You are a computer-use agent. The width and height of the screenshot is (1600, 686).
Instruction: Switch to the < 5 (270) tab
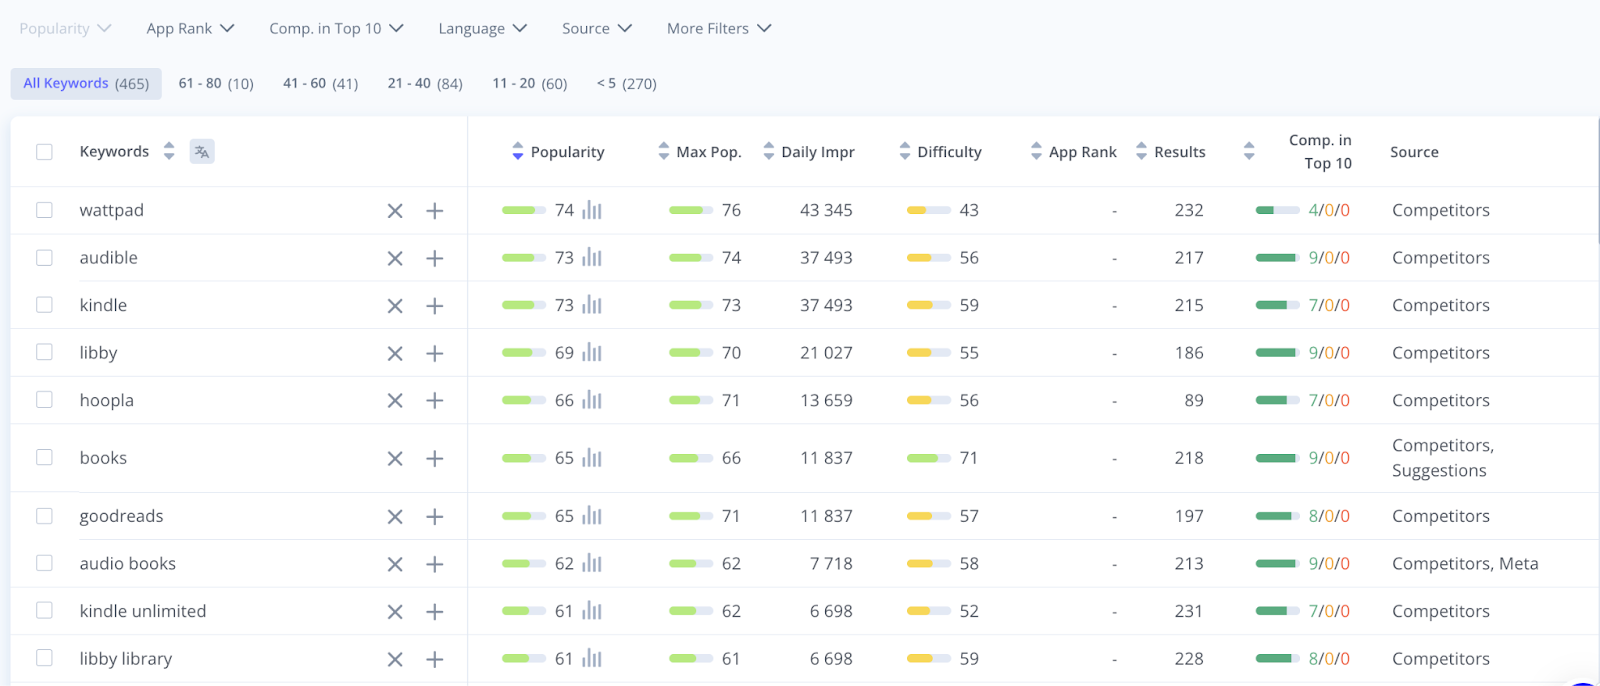[627, 84]
